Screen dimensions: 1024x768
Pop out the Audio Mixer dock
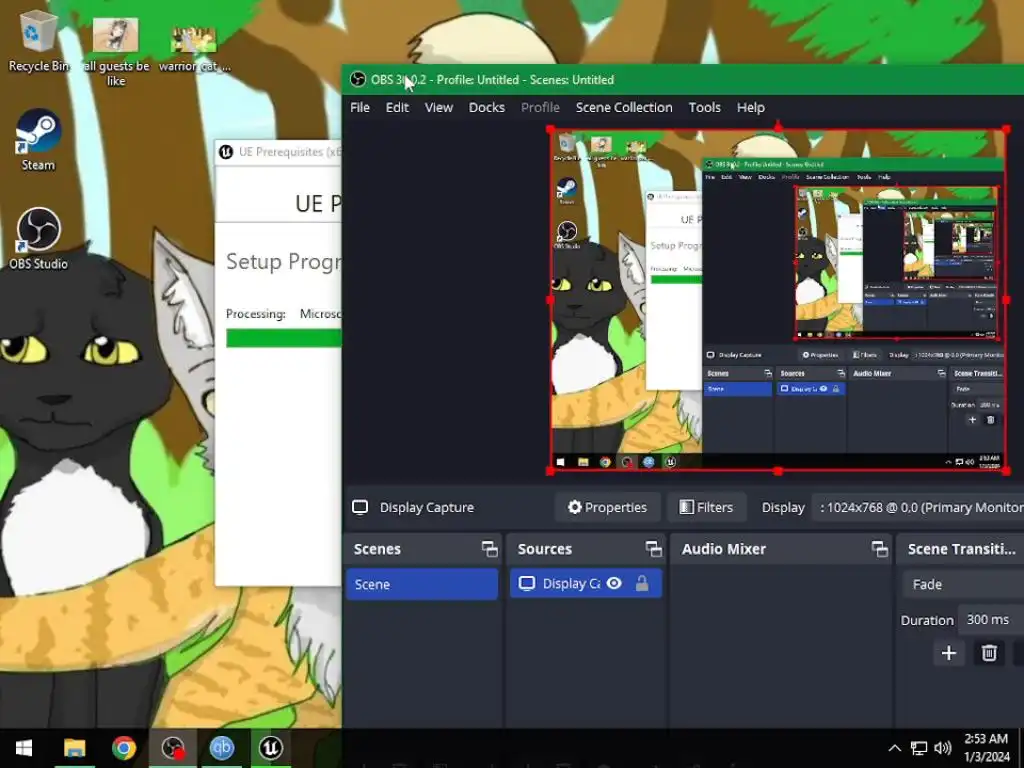880,549
